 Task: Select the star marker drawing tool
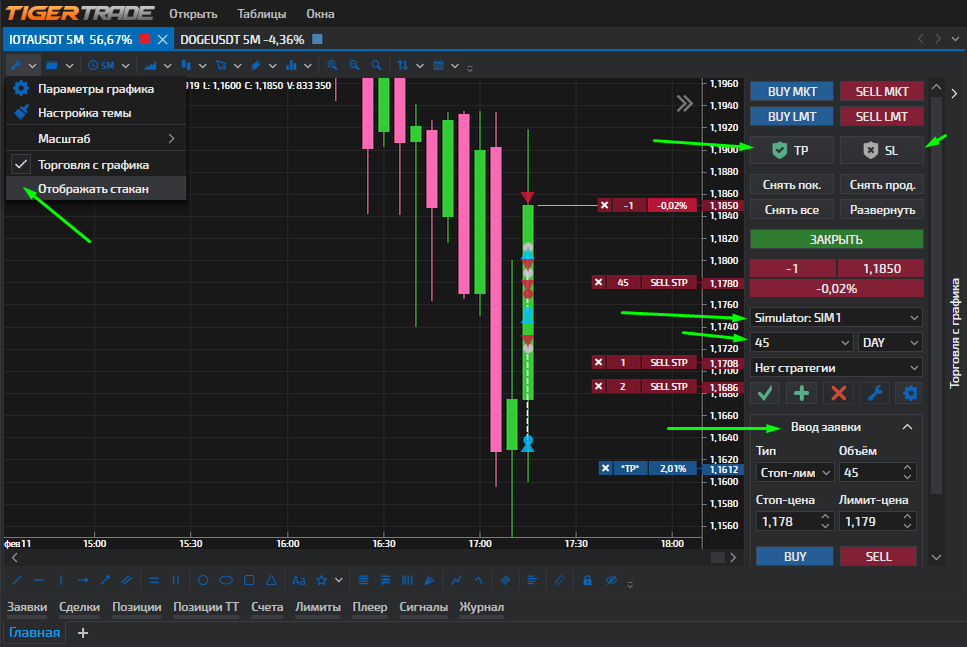pos(321,580)
